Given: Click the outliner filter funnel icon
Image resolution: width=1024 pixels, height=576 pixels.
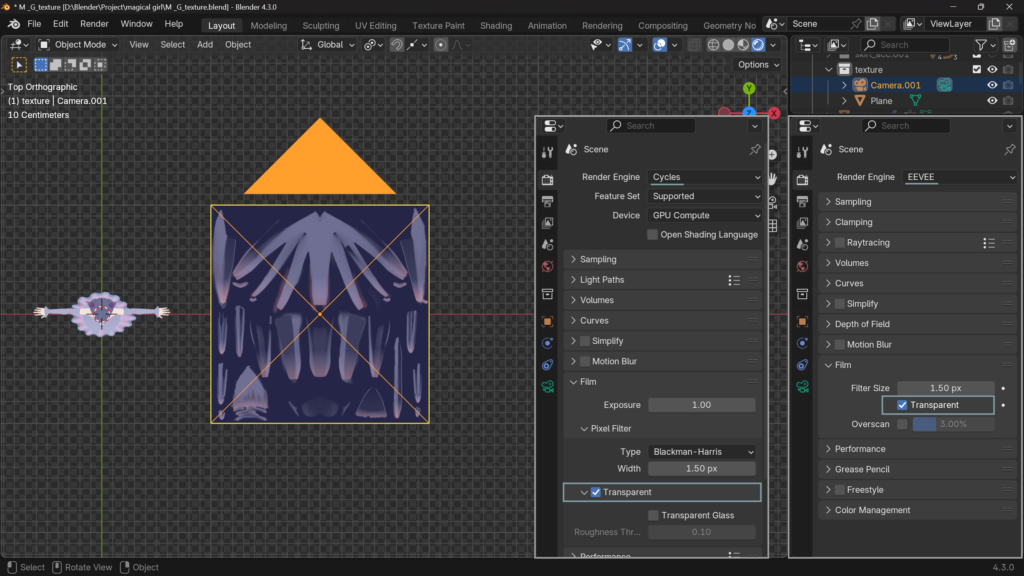Looking at the screenshot, I should pos(982,45).
